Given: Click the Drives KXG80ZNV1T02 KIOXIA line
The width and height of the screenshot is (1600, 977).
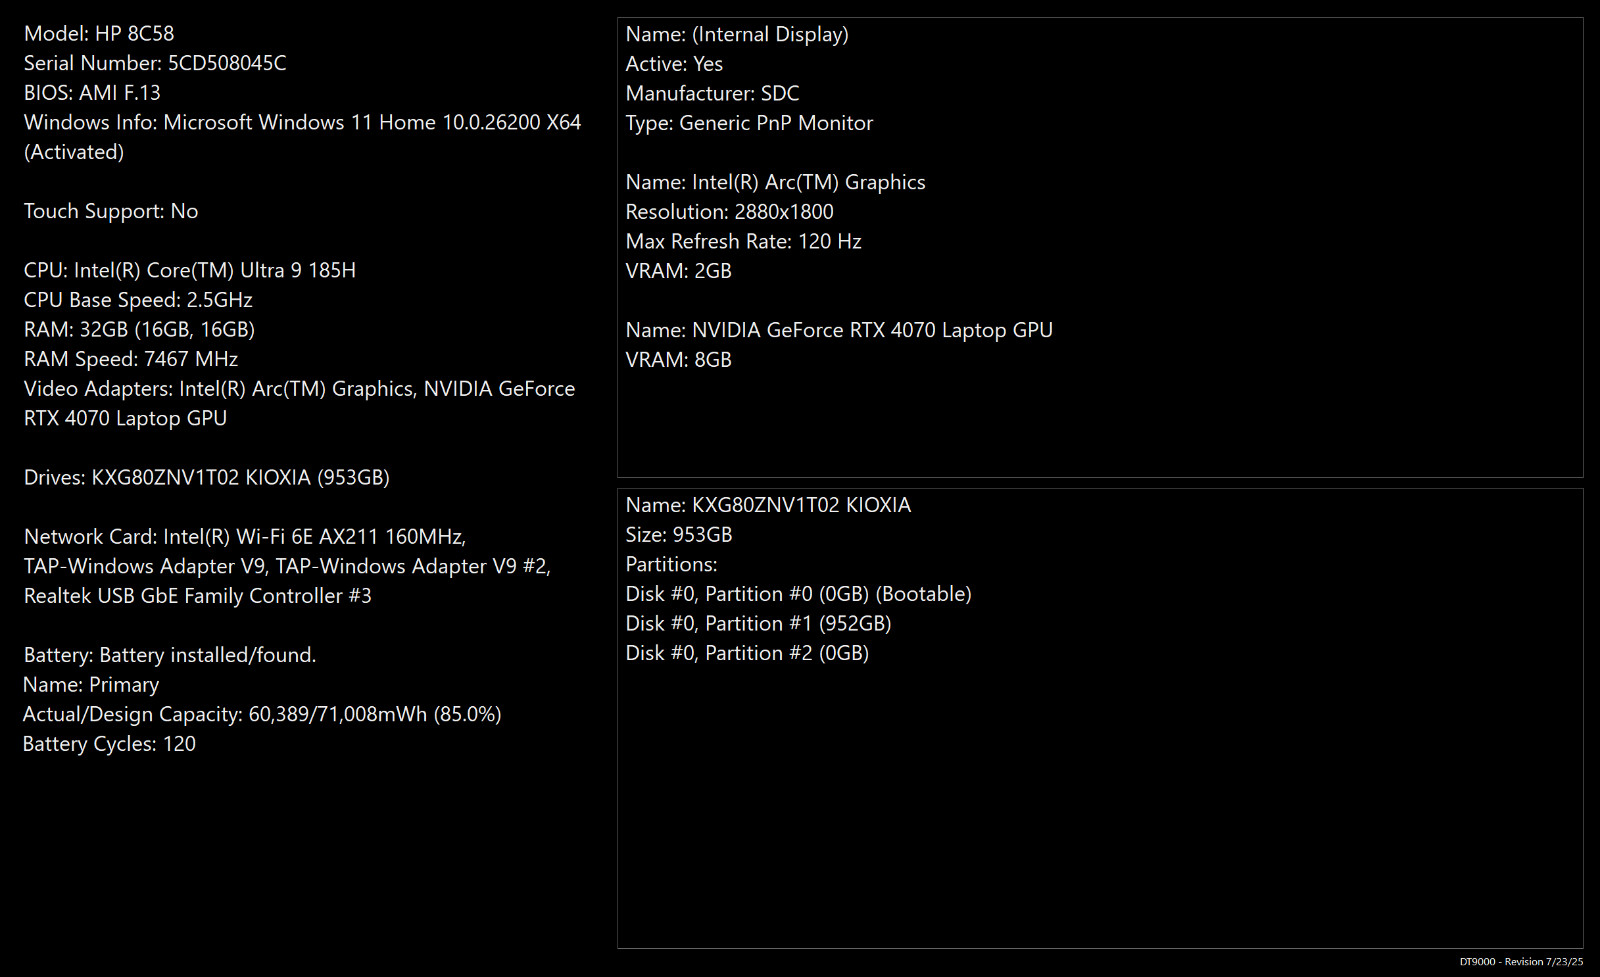Looking at the screenshot, I should pos(207,478).
